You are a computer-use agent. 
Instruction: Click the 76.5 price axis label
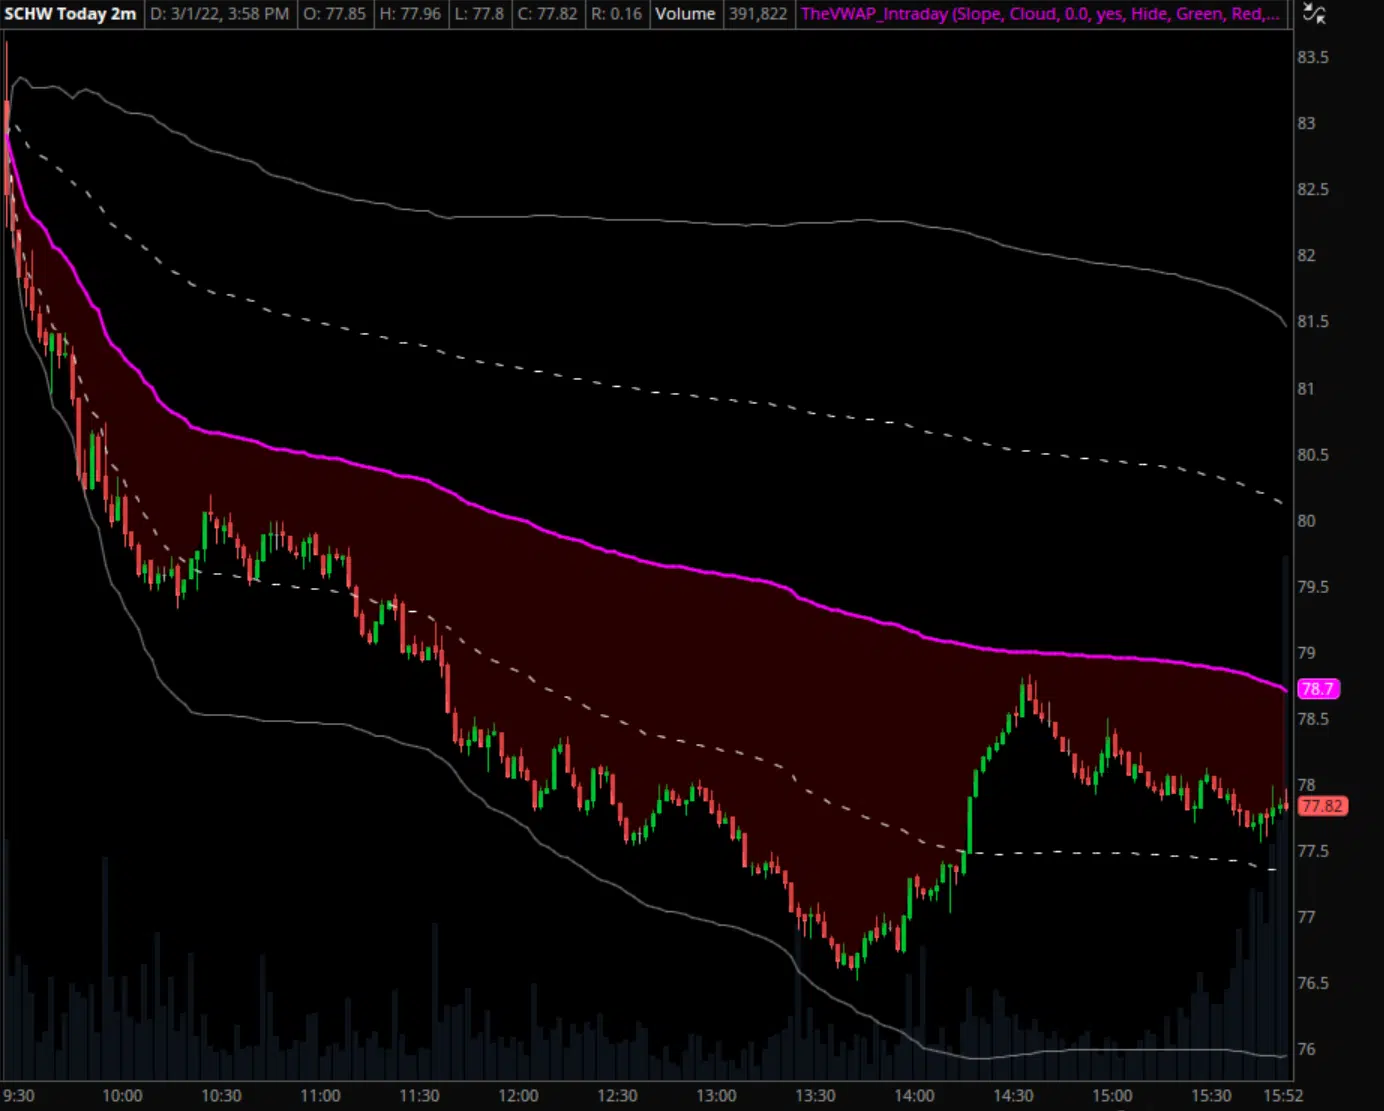point(1313,983)
